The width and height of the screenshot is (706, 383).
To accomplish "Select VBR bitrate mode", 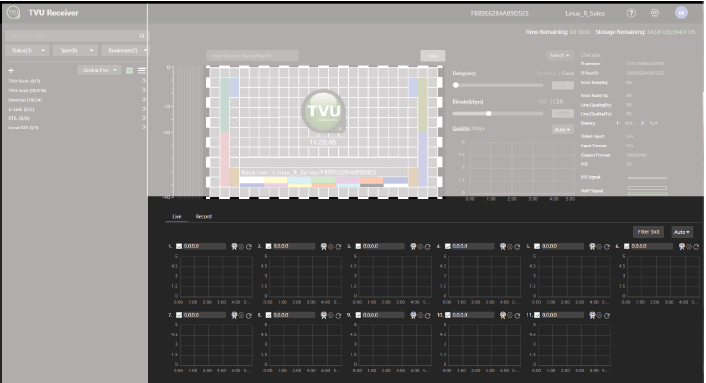I will (542, 102).
